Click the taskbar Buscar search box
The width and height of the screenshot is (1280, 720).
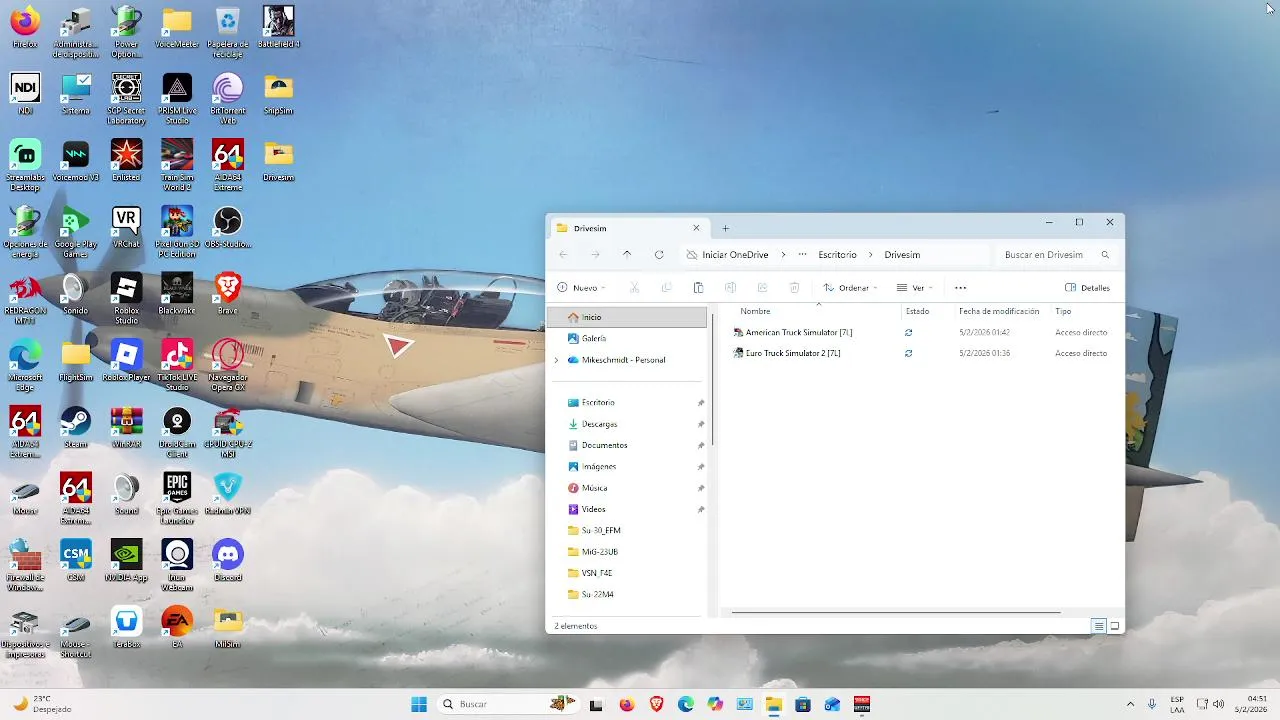pos(507,704)
